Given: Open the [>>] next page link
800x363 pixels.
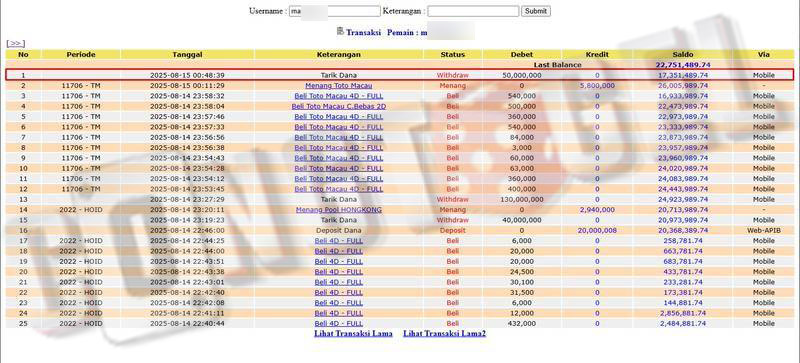Looking at the screenshot, I should 16,44.
